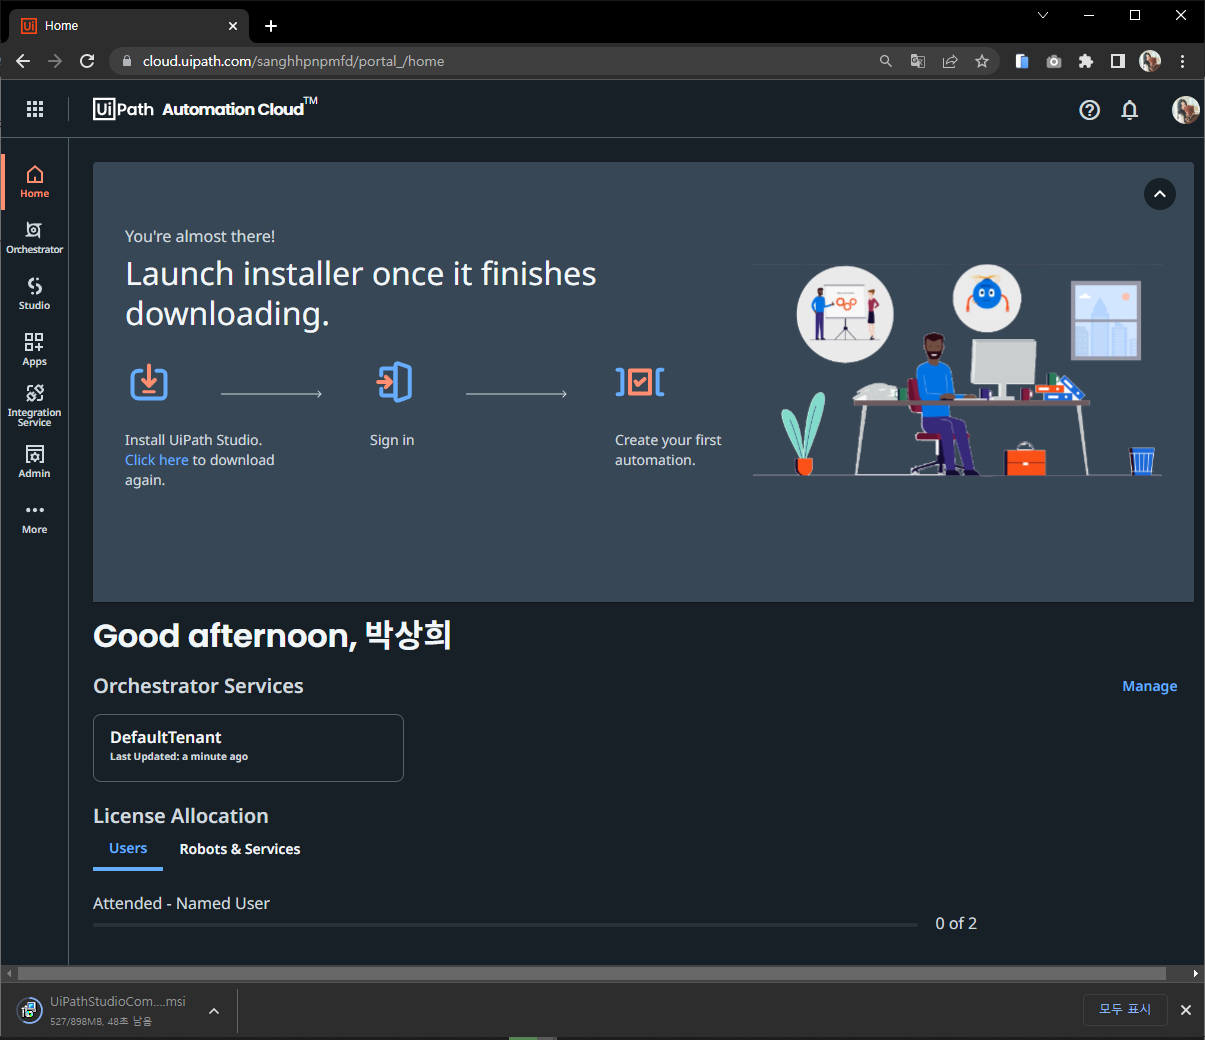This screenshot has height=1040, width=1205.
Task: Open the DefaultTenant service card
Action: pos(248,747)
